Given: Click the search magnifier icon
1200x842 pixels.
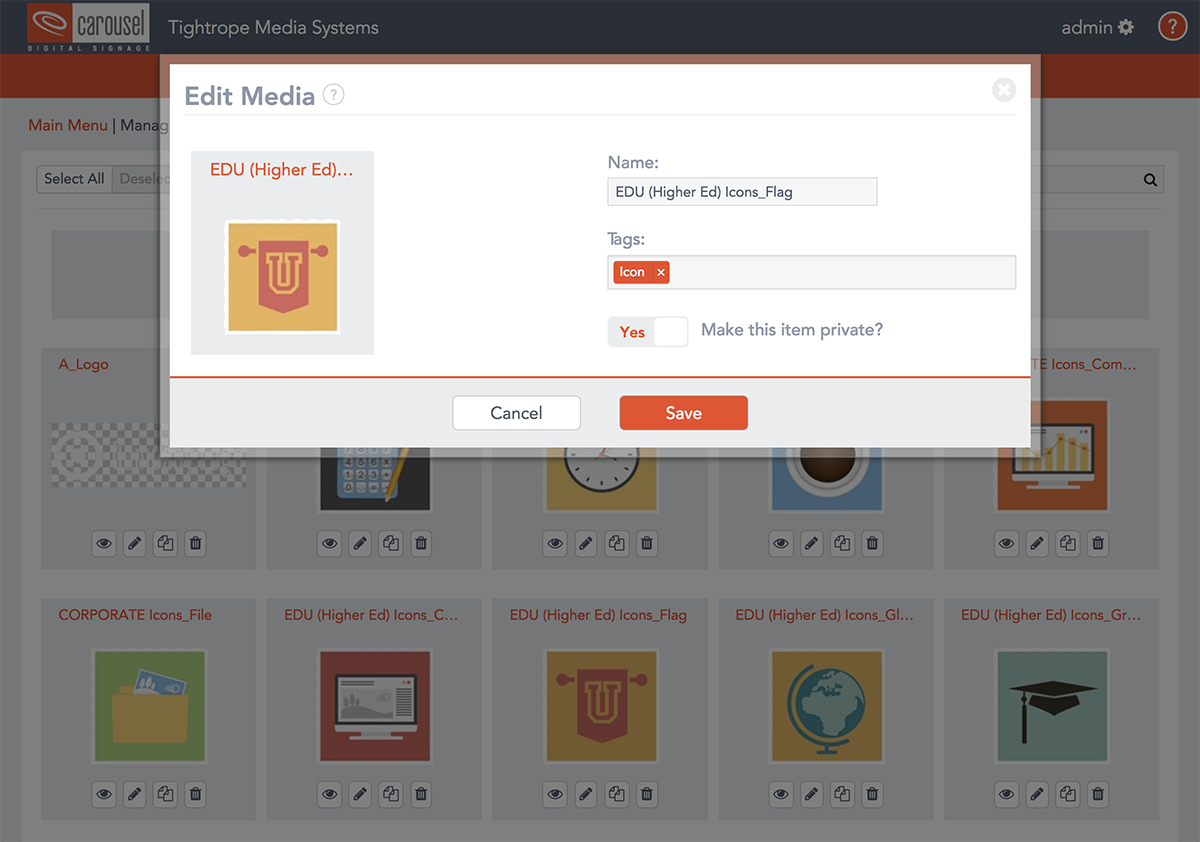Looking at the screenshot, I should pos(1150,180).
